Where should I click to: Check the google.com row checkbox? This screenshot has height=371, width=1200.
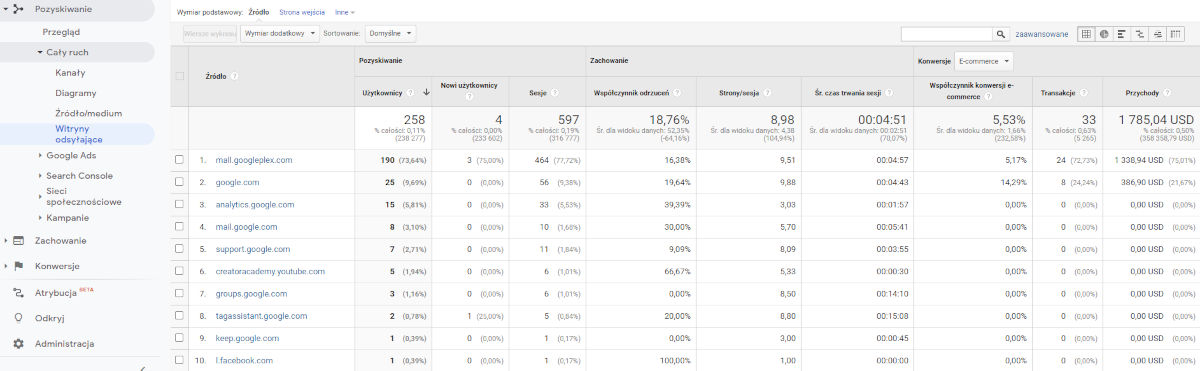click(180, 182)
